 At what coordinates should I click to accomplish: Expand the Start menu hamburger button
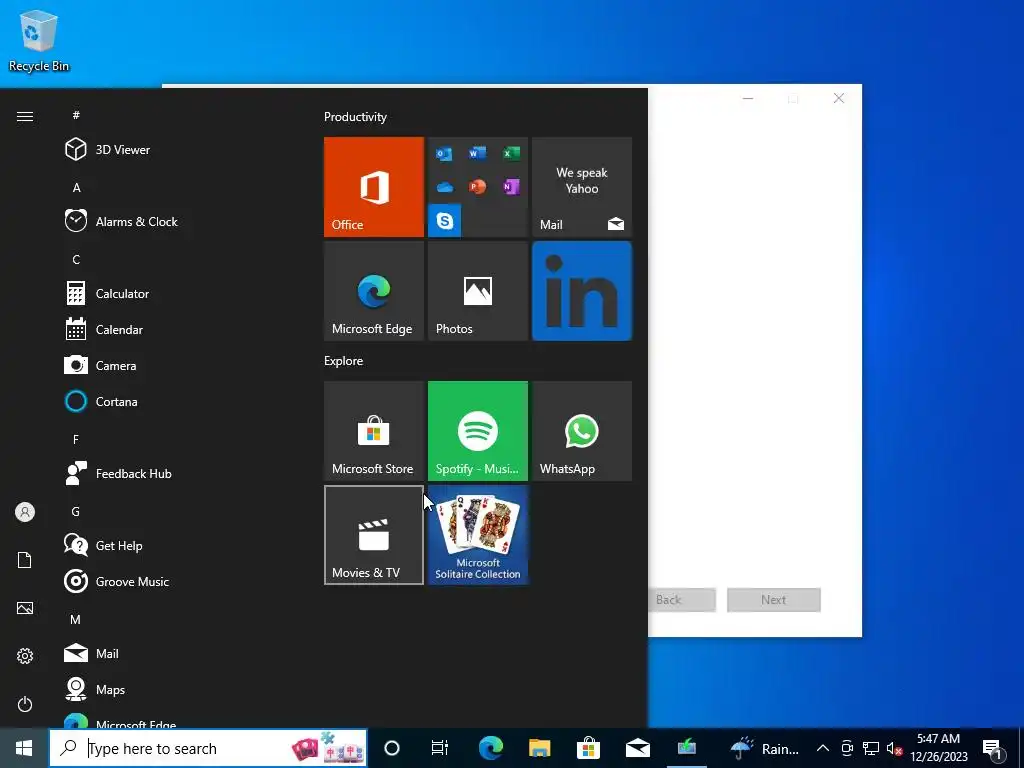point(25,116)
